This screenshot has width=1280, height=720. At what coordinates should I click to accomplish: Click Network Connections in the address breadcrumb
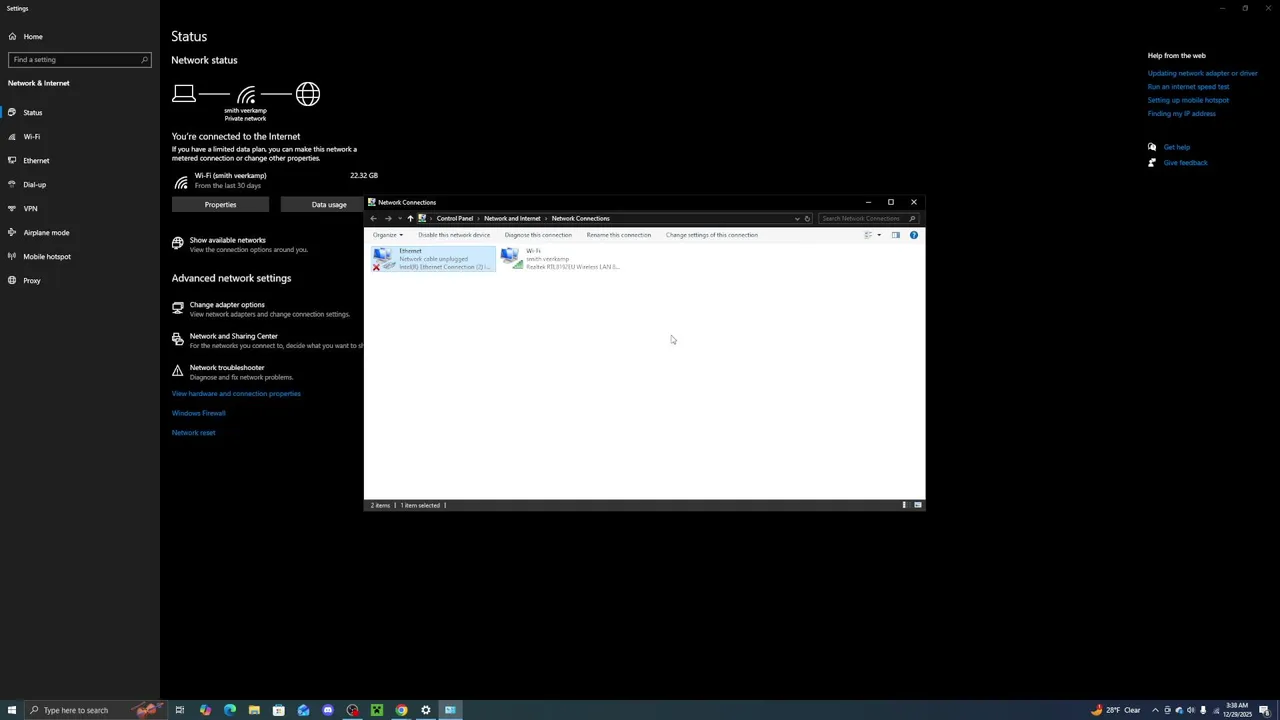pyautogui.click(x=580, y=218)
